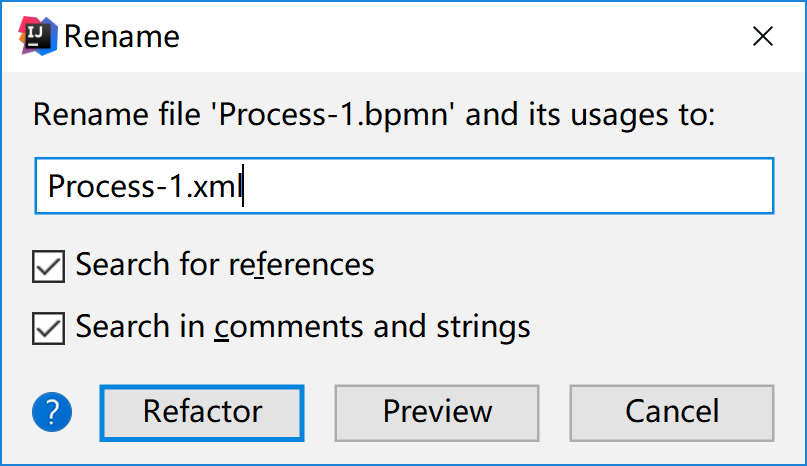
Task: Place cursor before 'Process' in name field
Action: (49, 187)
